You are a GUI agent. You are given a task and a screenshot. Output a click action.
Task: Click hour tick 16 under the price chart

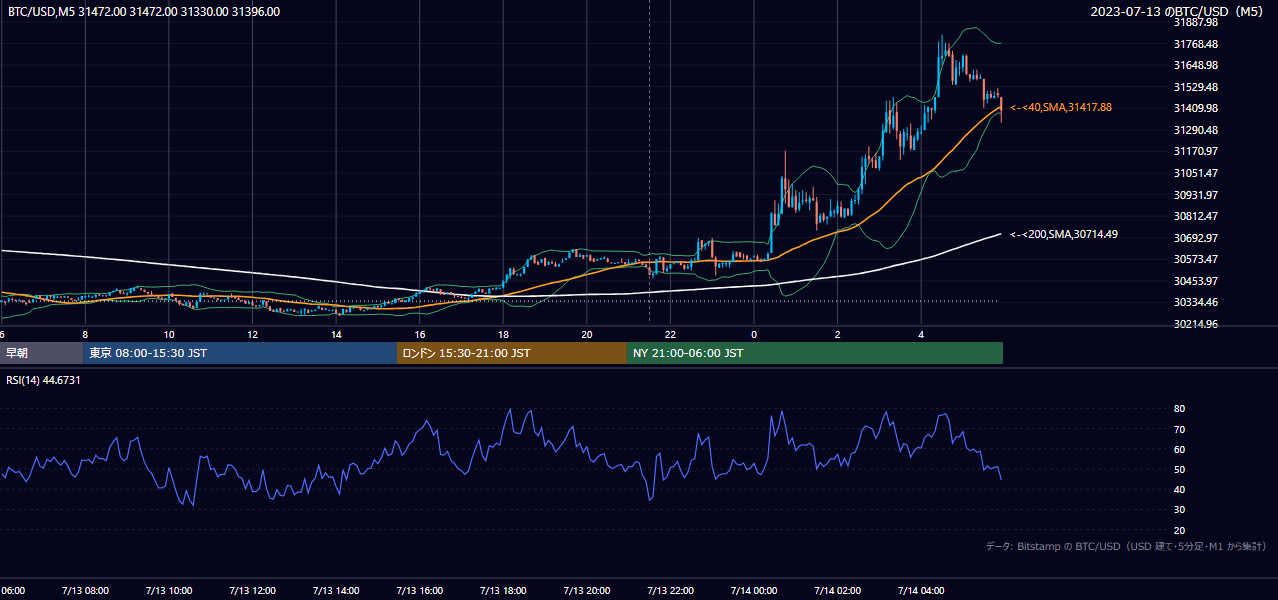click(420, 334)
